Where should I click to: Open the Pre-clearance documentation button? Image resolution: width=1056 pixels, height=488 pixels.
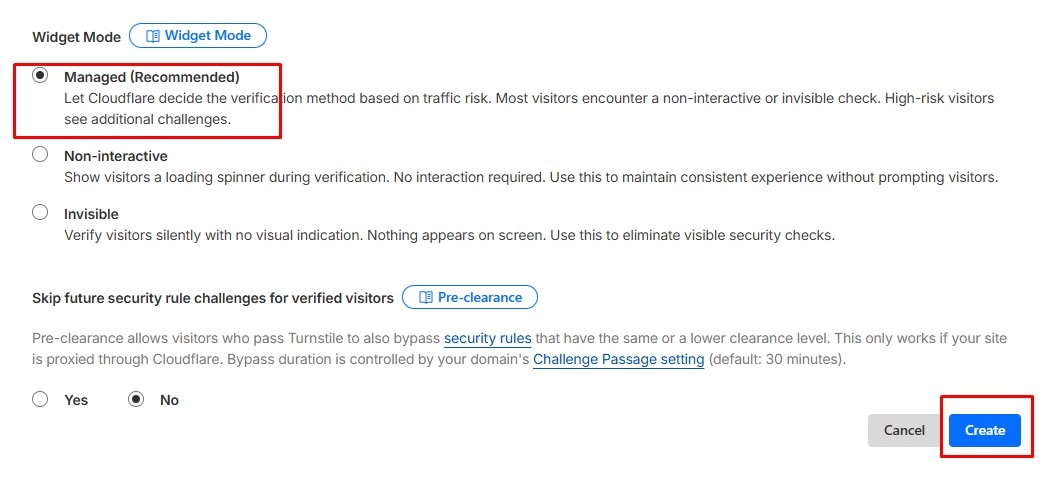click(x=470, y=297)
